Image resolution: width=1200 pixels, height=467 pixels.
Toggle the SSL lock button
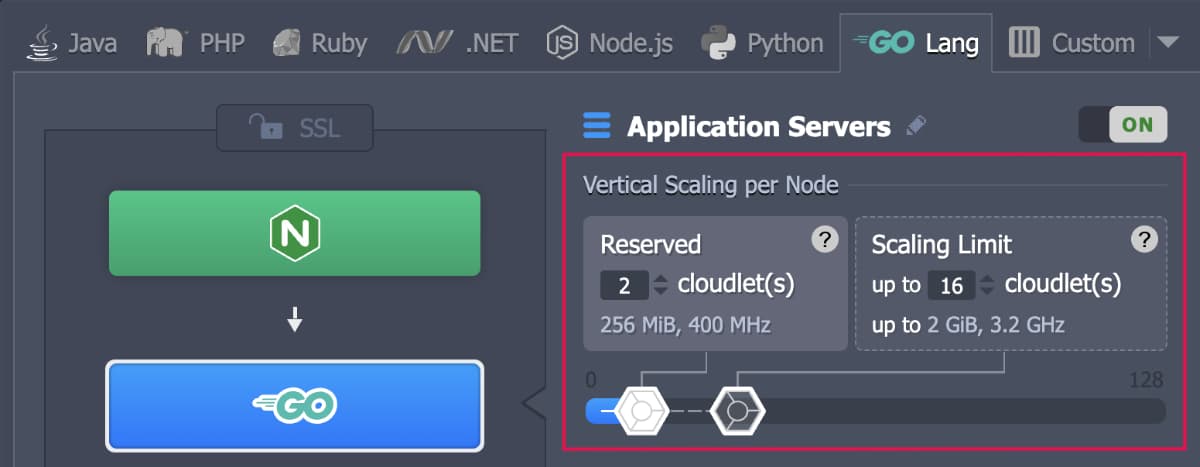click(x=295, y=128)
